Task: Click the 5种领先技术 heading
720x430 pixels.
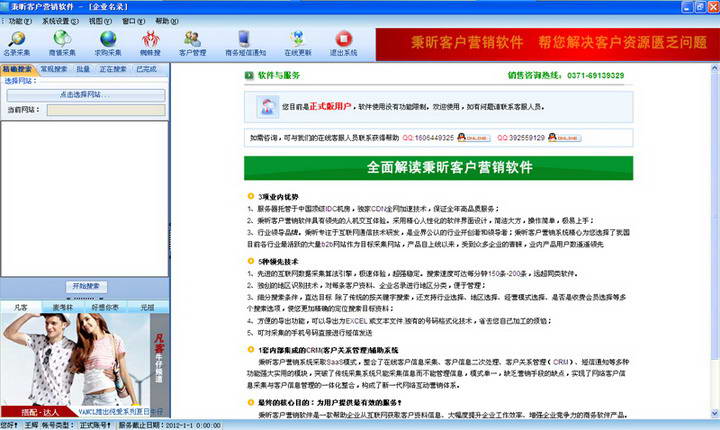Action: (x=278, y=261)
